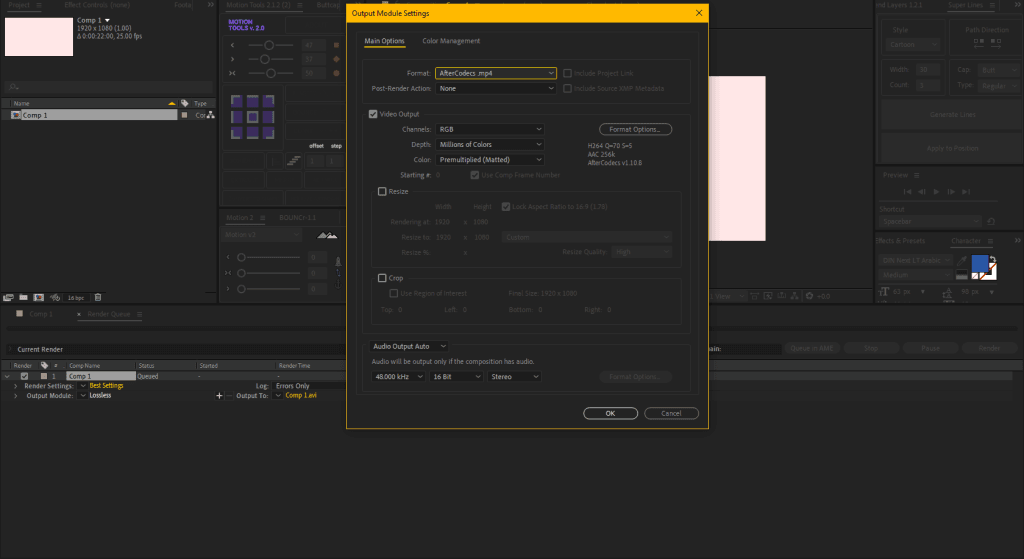Create a new folder in Project panel

click(24, 298)
